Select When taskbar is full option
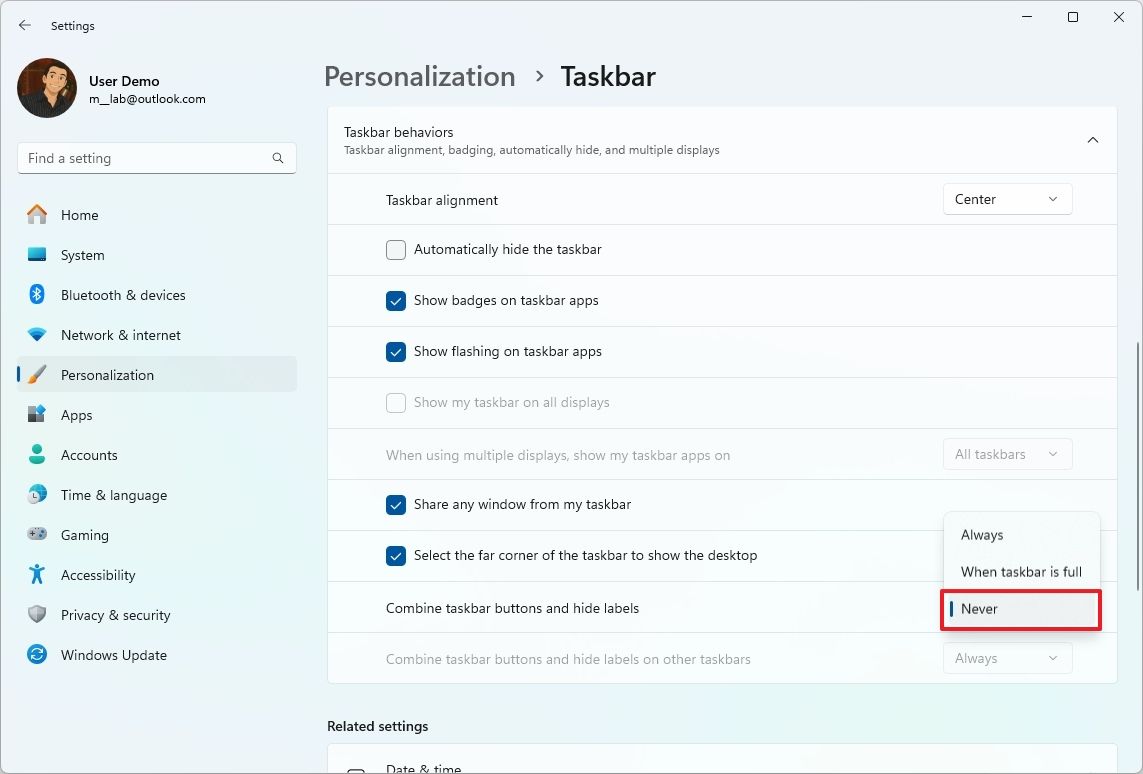1143x774 pixels. coord(1021,571)
